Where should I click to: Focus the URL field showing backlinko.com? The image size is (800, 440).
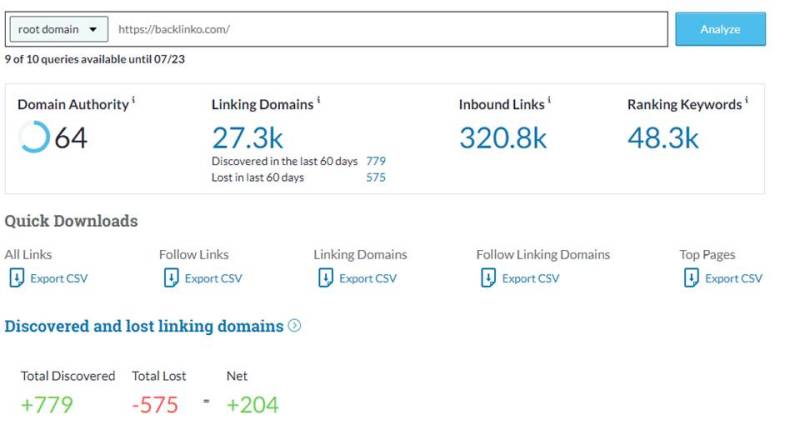[x=390, y=29]
